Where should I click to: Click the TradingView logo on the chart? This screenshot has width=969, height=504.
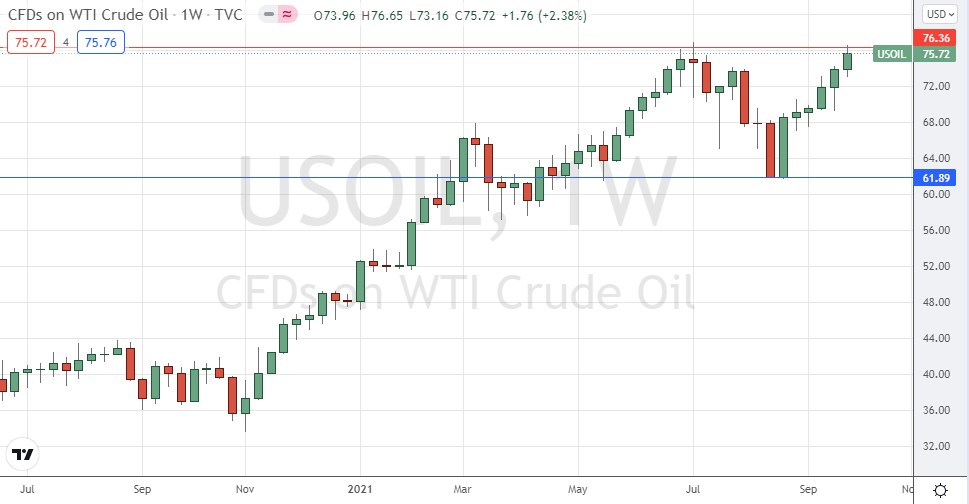(x=24, y=454)
